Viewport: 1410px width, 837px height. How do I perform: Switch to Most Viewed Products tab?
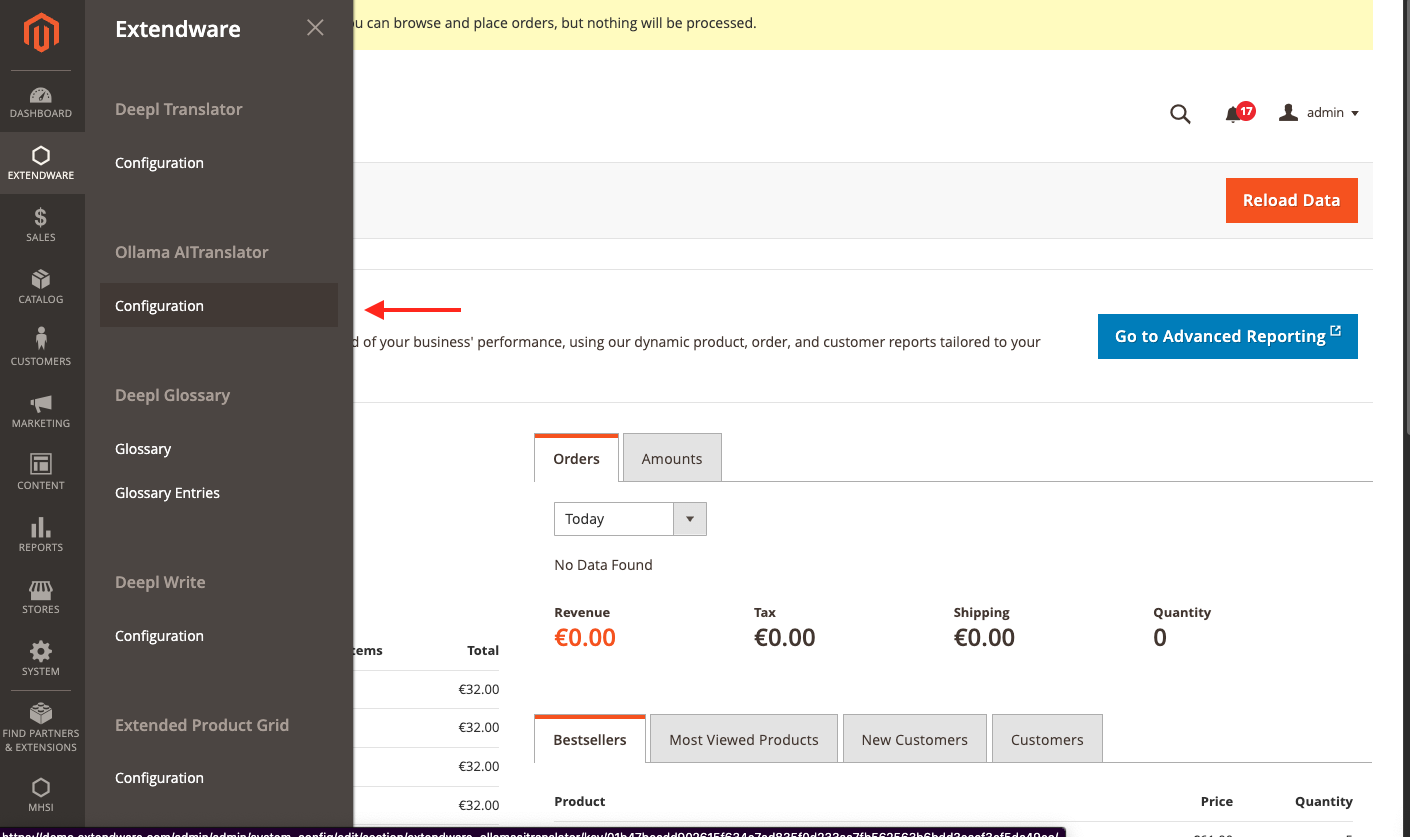[743, 740]
